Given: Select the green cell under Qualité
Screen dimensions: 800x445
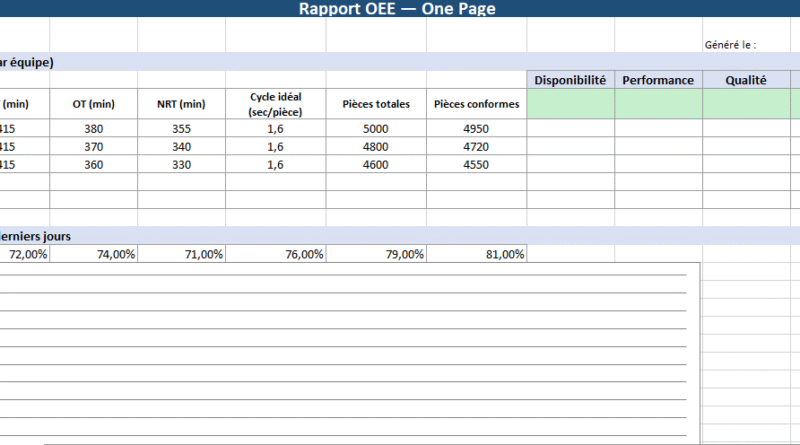Looking at the screenshot, I should click(x=746, y=103).
